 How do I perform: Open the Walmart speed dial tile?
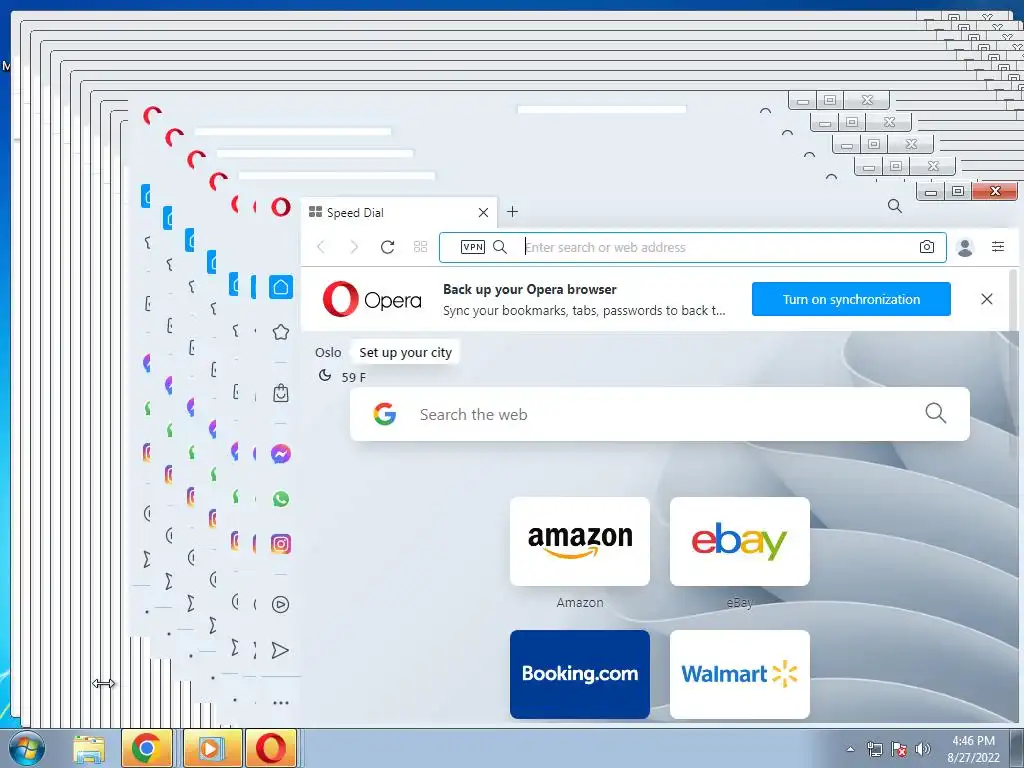click(740, 674)
